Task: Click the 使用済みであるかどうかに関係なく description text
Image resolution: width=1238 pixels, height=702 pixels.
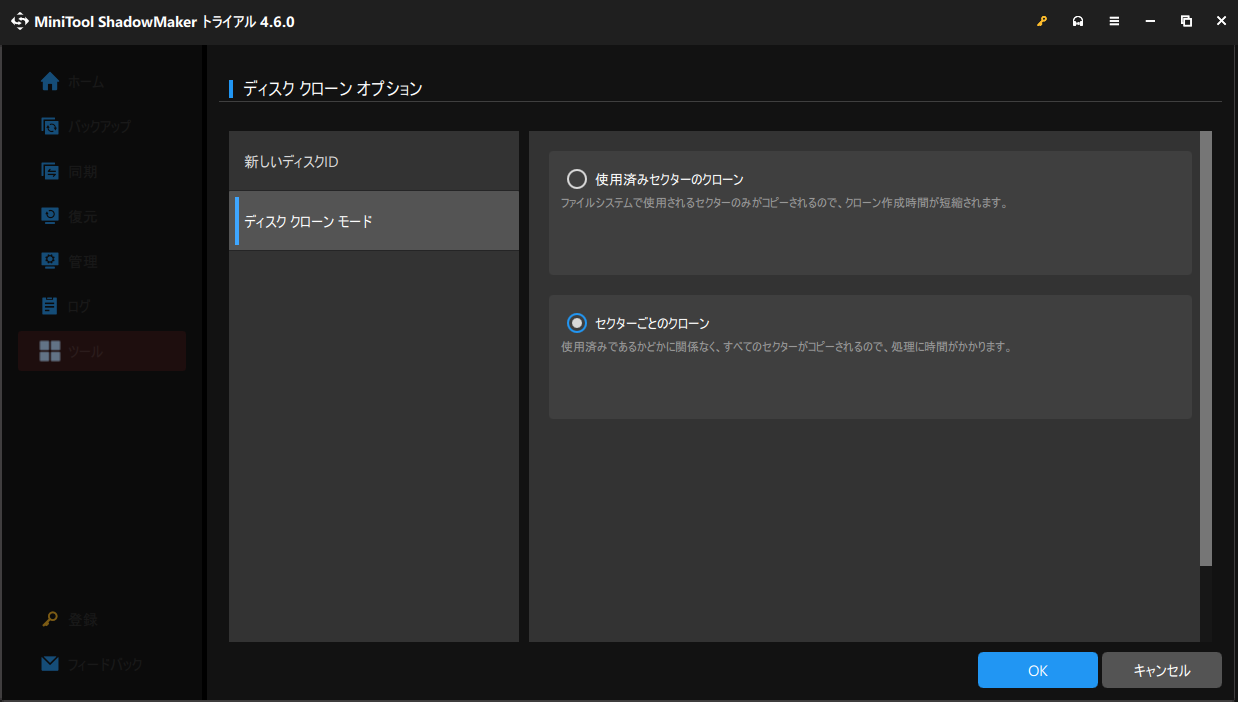Action: (x=787, y=347)
